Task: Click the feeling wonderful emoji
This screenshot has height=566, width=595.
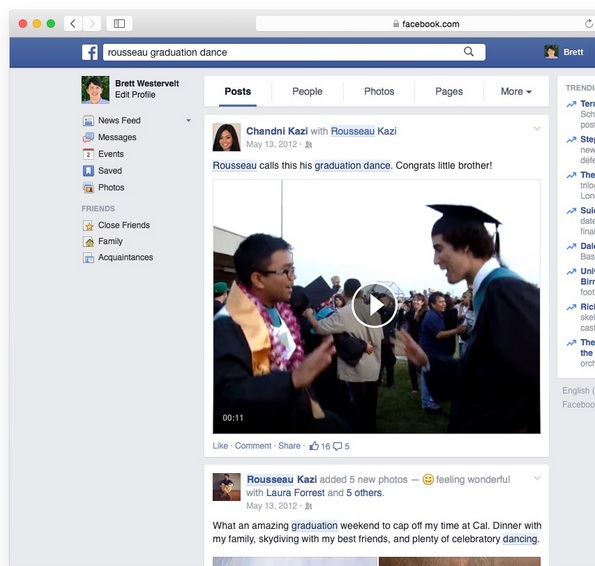Action: [x=428, y=480]
